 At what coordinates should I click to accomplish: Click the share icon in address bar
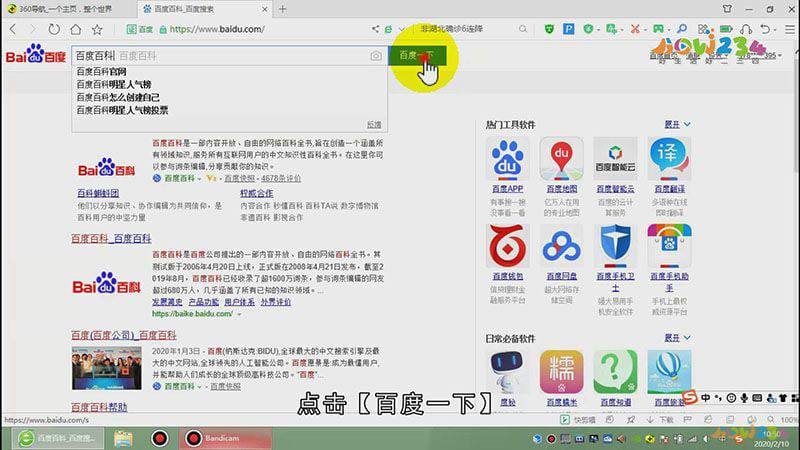[x=375, y=29]
